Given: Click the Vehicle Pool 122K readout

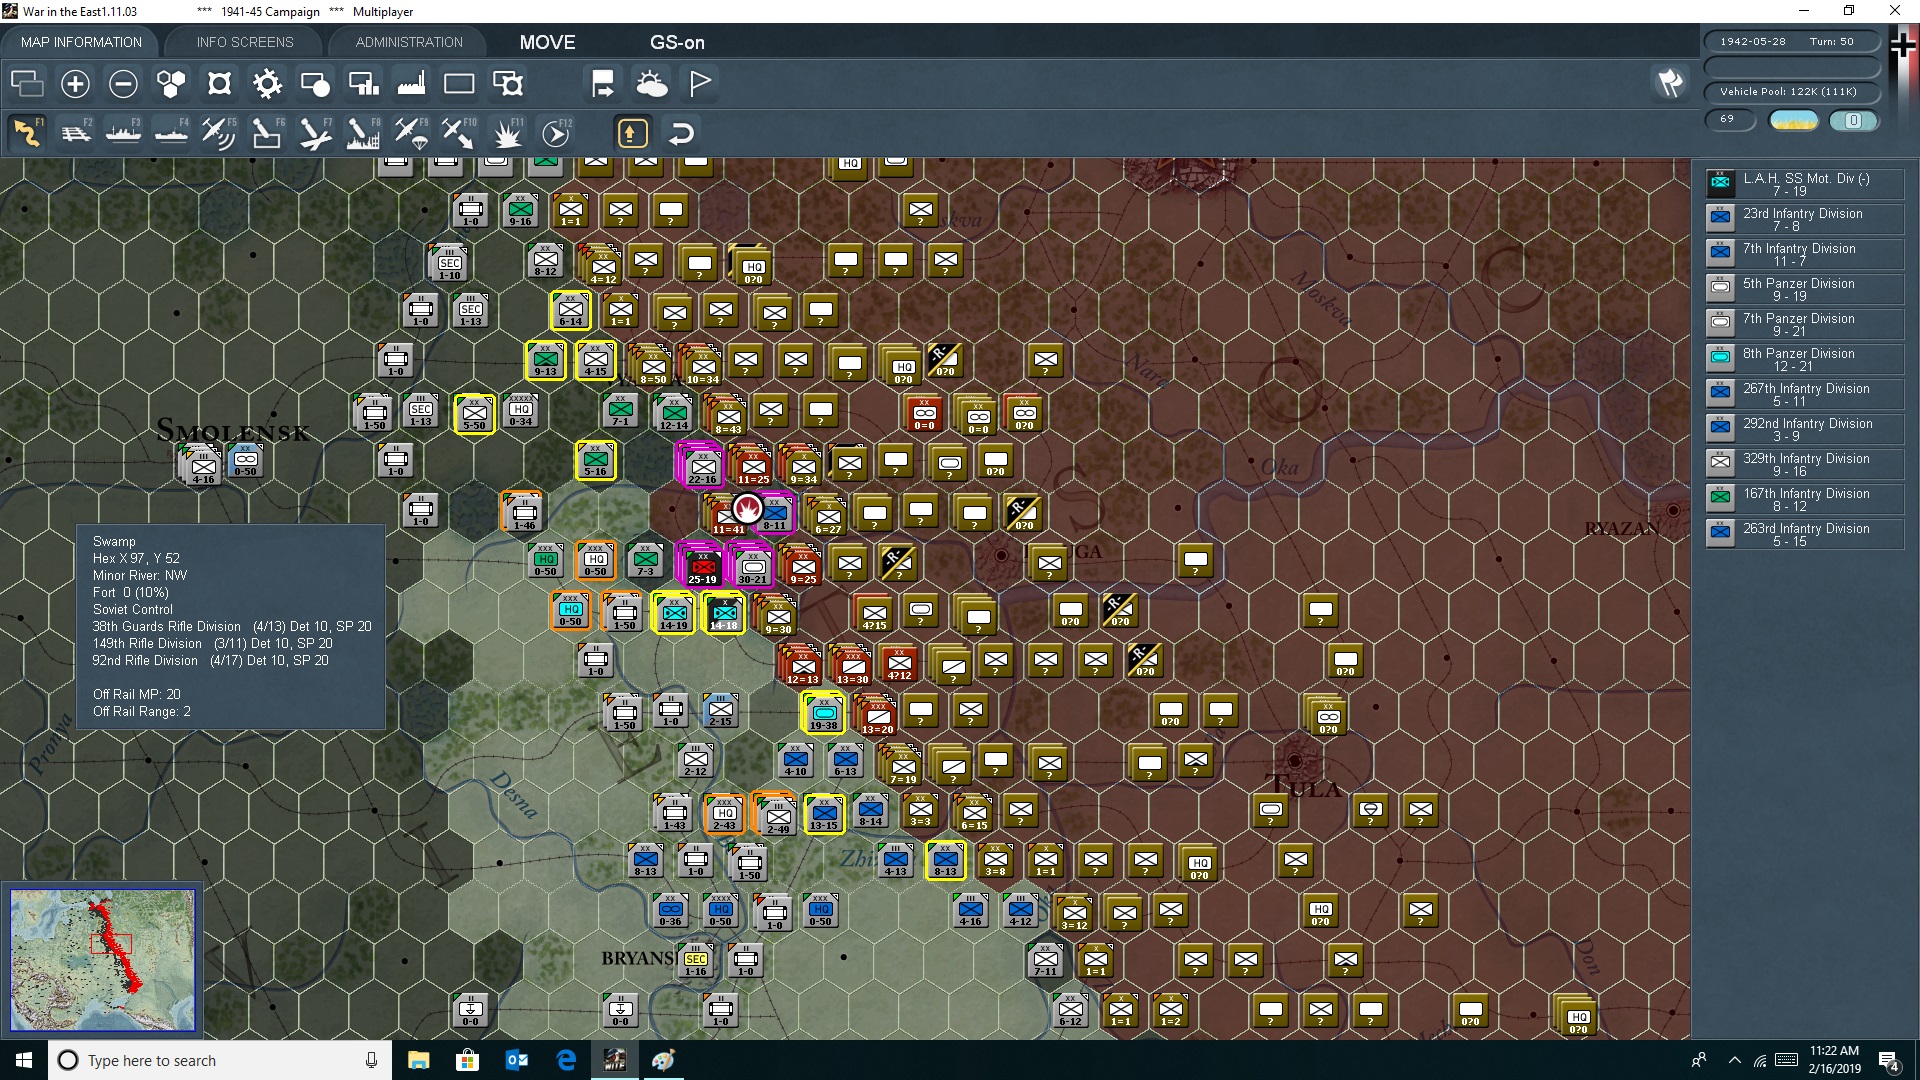Looking at the screenshot, I should tap(1790, 92).
